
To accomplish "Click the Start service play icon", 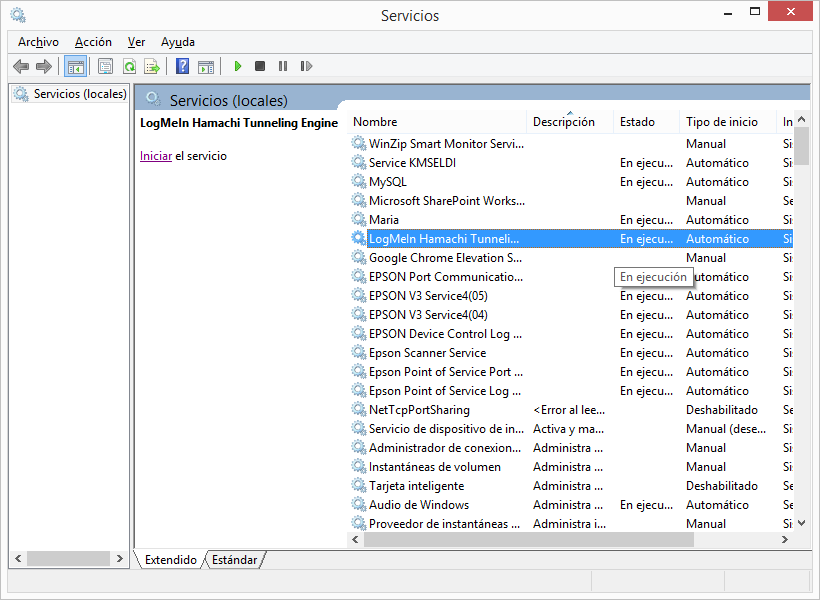I will [x=238, y=67].
